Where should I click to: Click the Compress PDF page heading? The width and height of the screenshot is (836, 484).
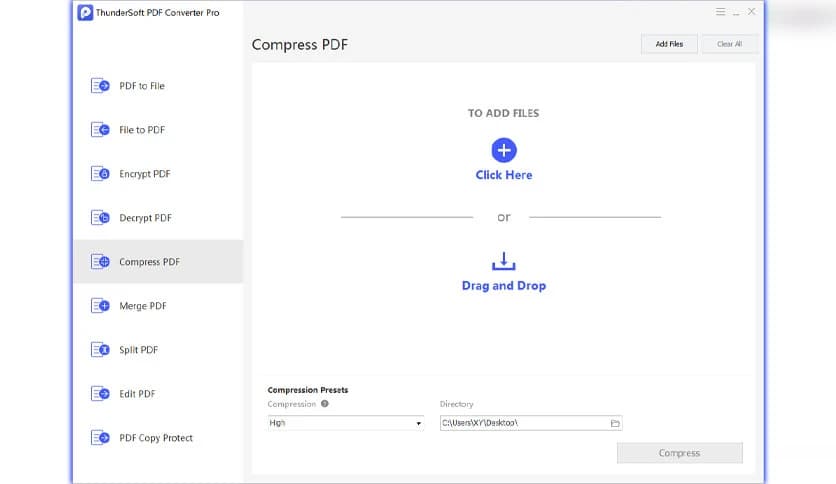[300, 44]
